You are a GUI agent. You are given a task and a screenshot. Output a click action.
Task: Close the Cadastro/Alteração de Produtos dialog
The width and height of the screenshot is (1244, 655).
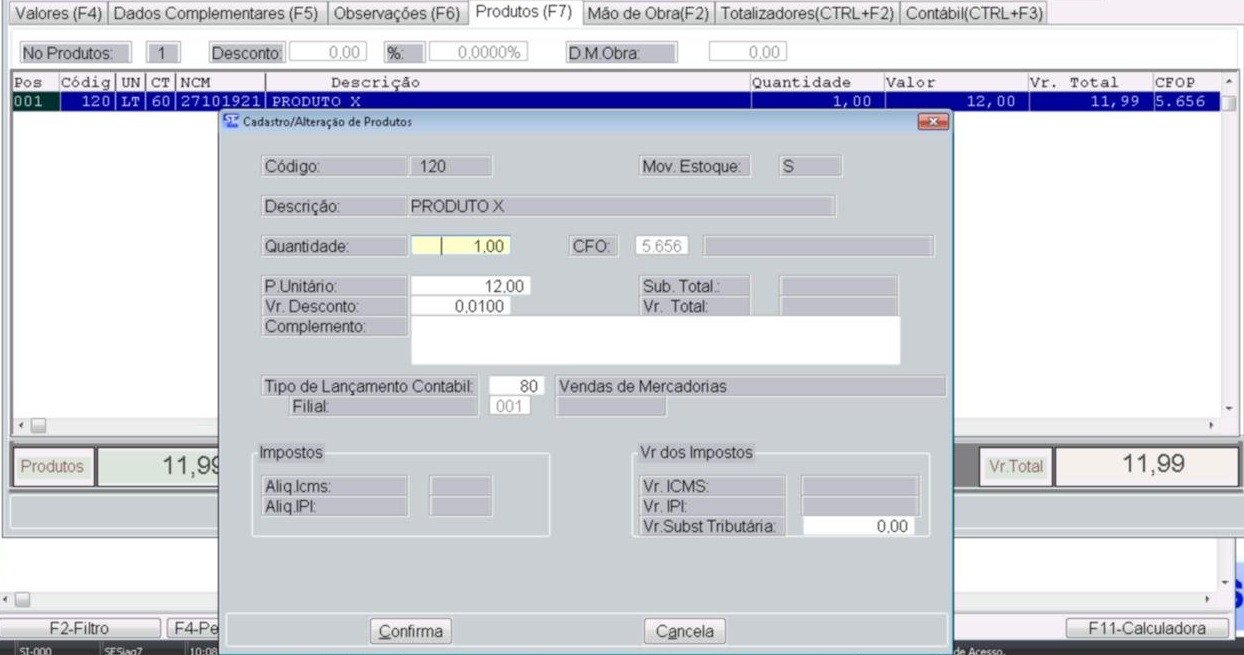point(932,121)
